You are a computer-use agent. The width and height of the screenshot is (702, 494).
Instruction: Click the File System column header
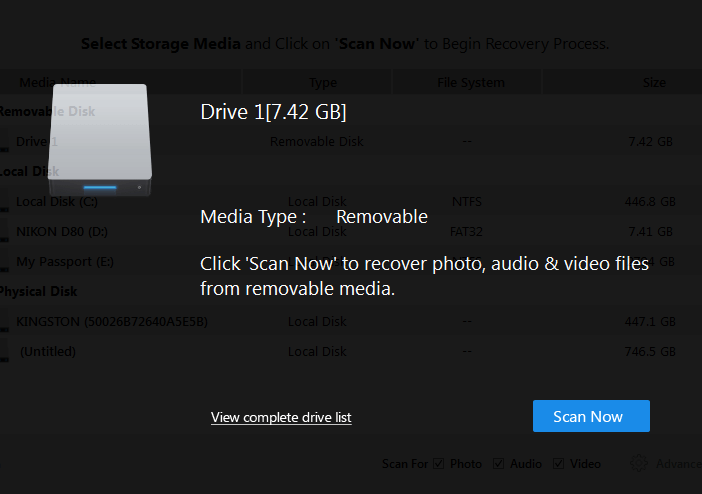coord(471,82)
